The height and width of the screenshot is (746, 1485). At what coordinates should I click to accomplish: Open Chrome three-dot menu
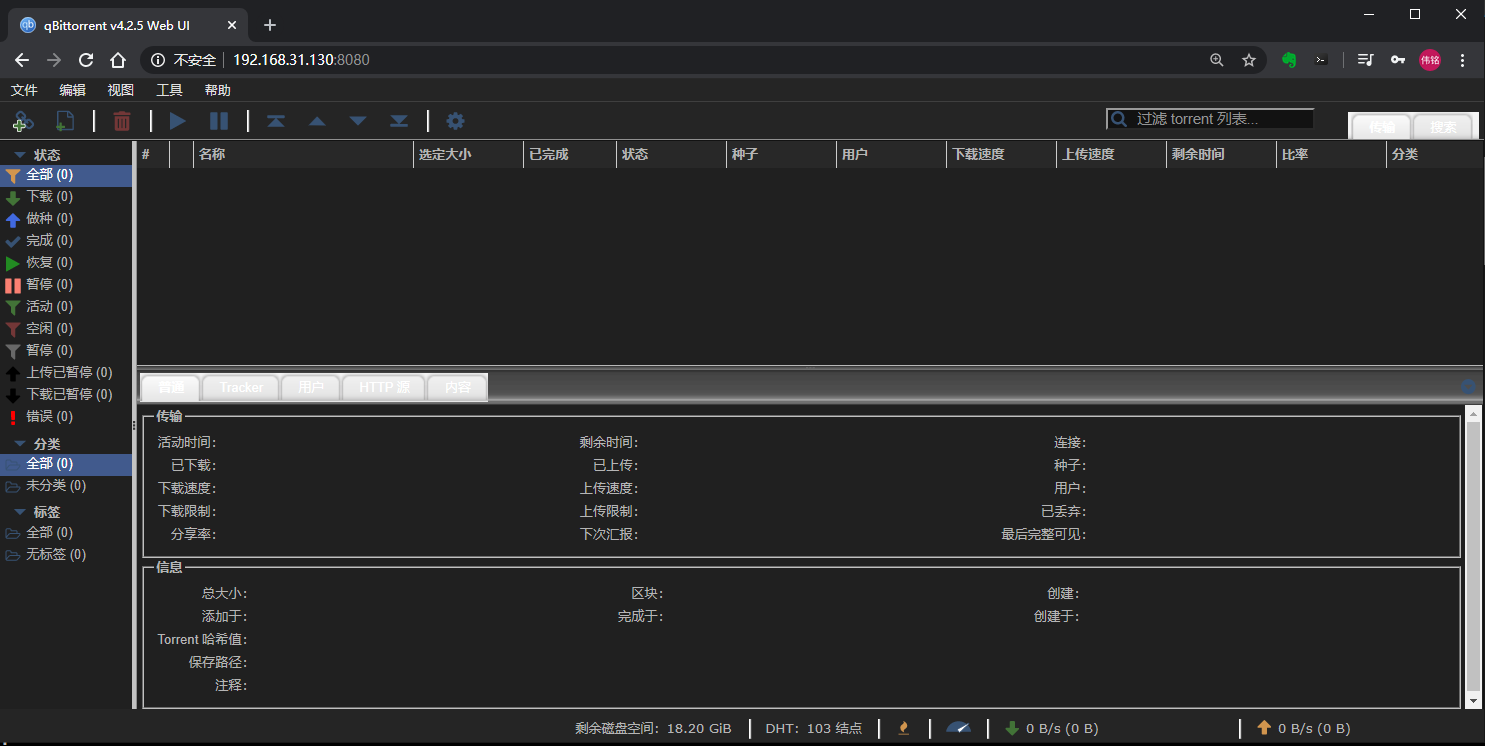(1463, 60)
